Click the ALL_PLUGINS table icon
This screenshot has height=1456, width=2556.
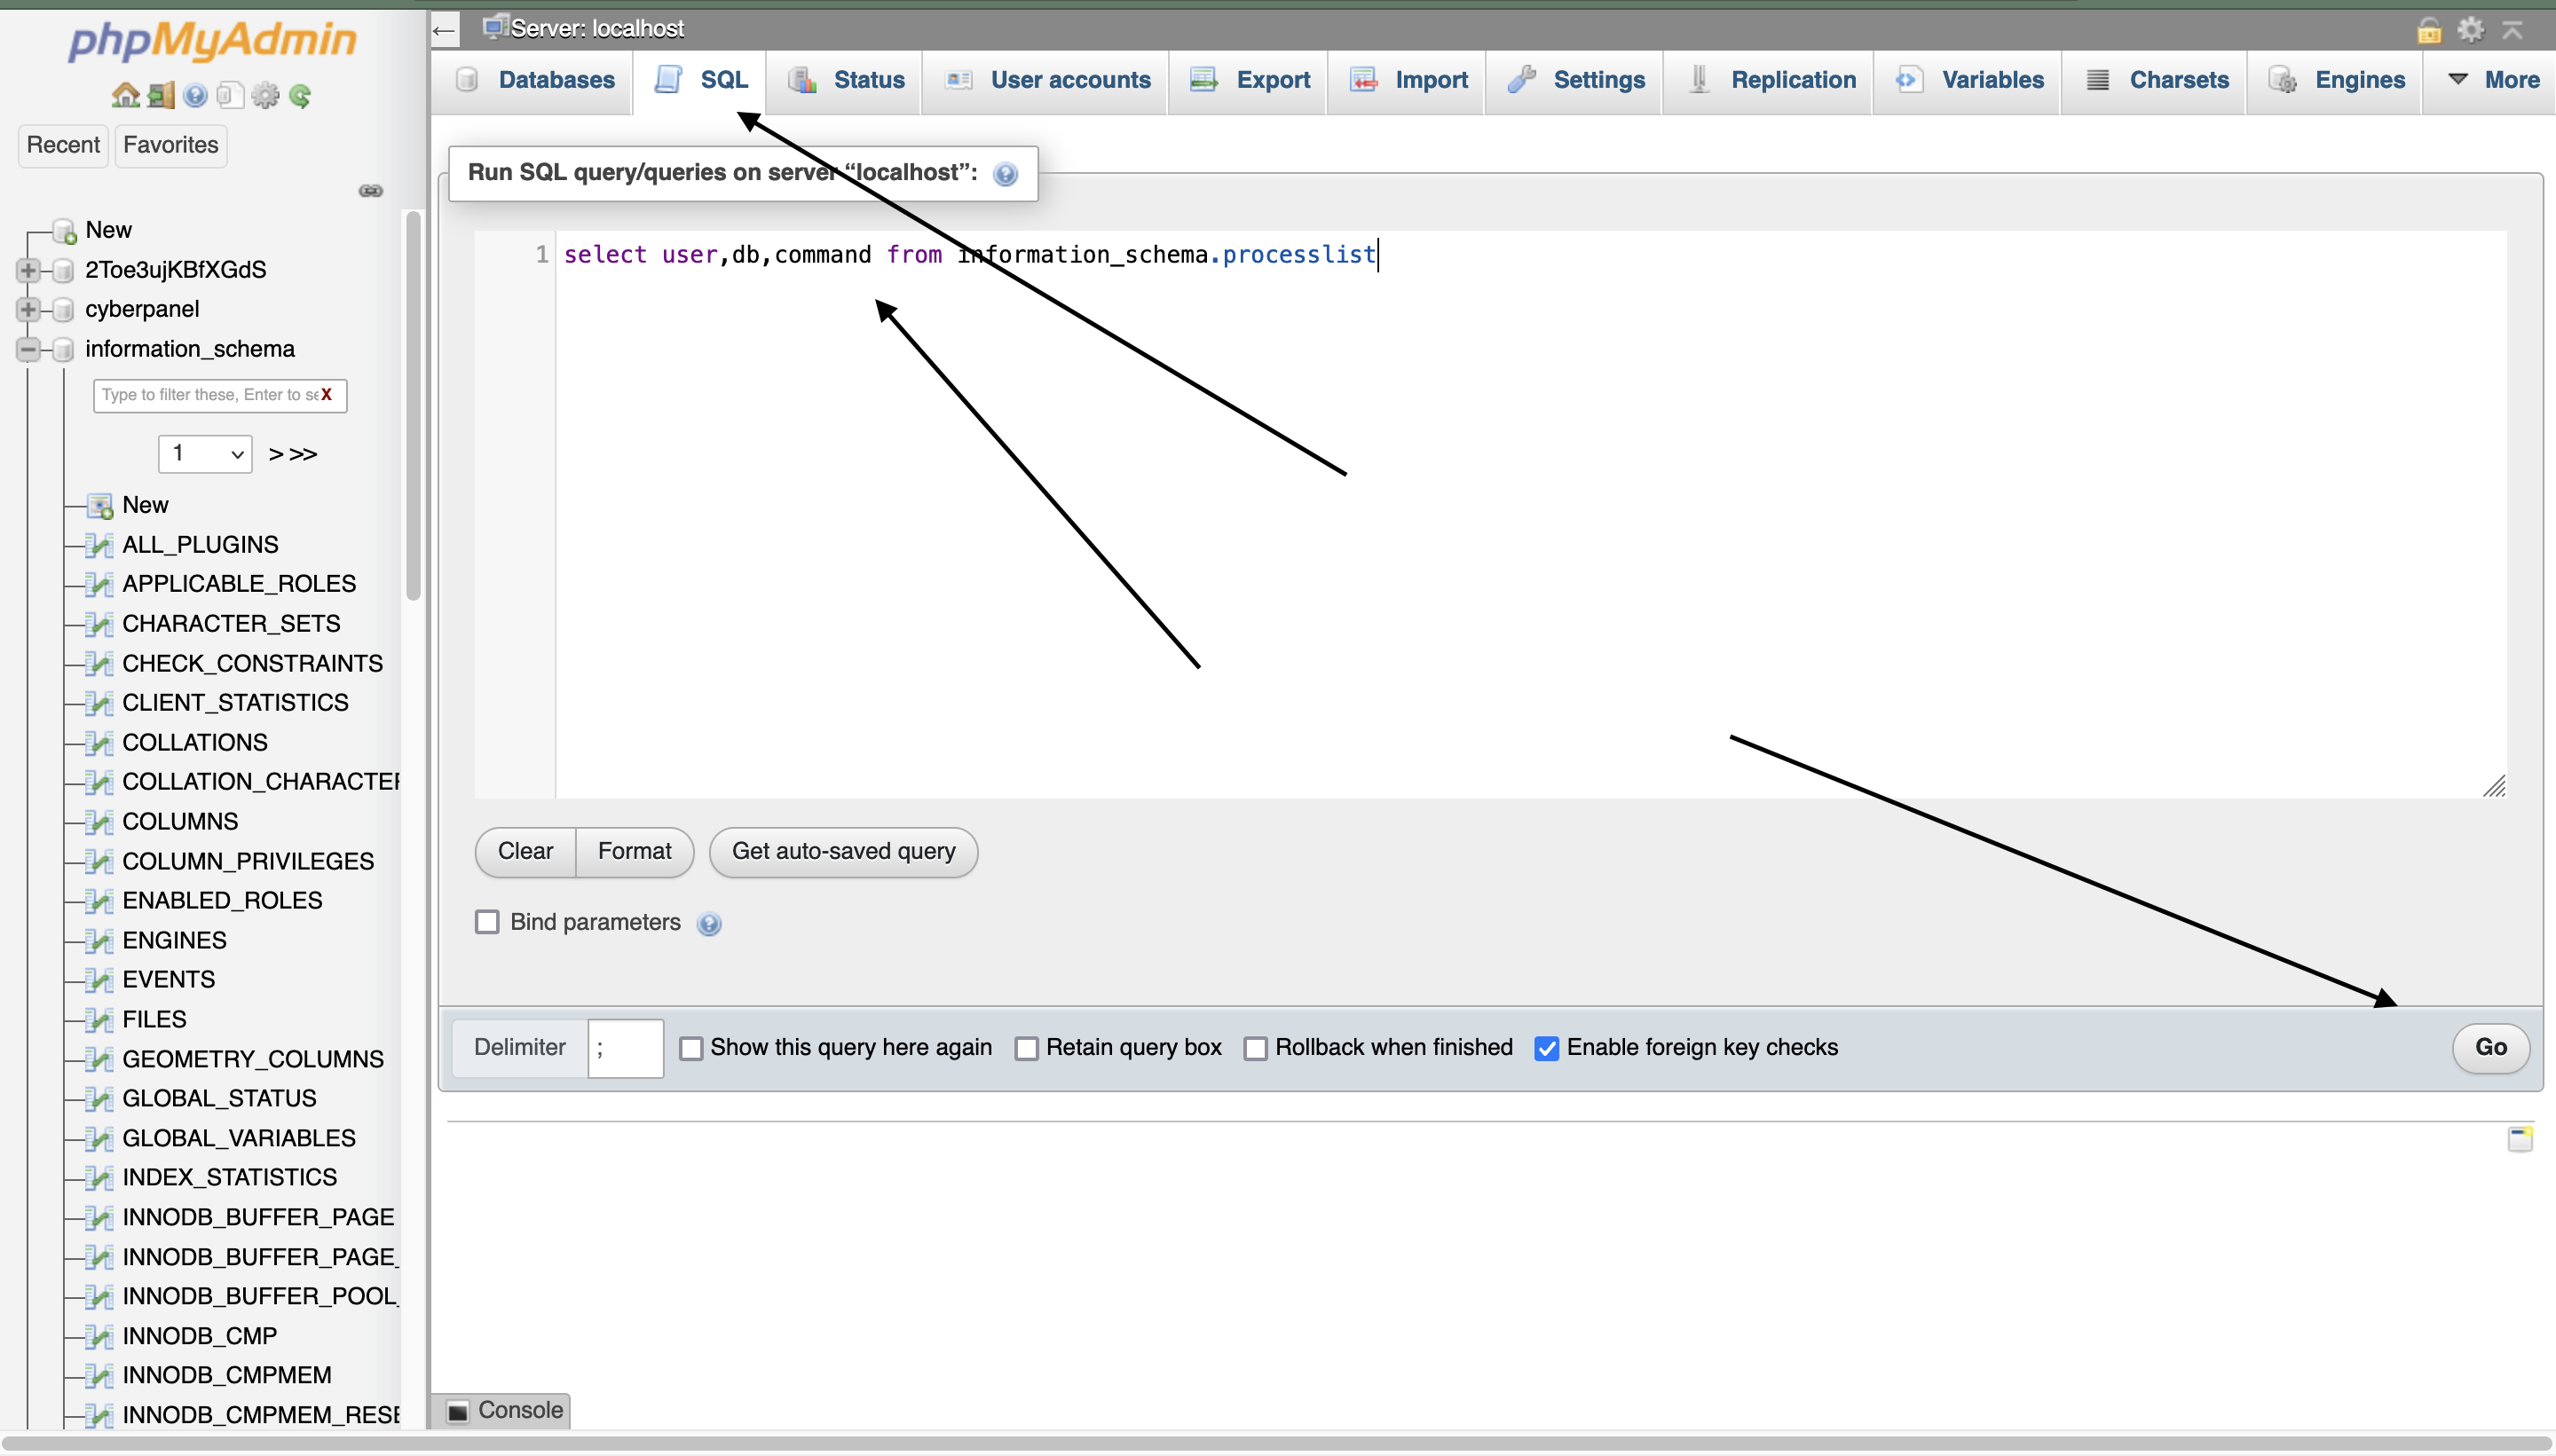tap(99, 545)
